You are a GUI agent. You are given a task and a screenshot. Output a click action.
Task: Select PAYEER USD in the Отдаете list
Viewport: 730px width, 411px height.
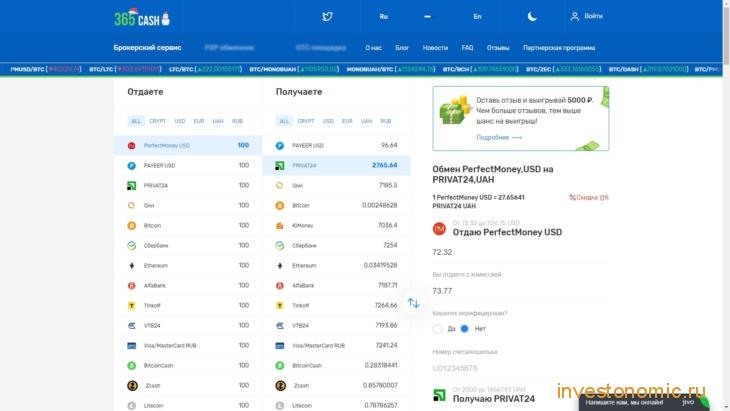[188, 166]
